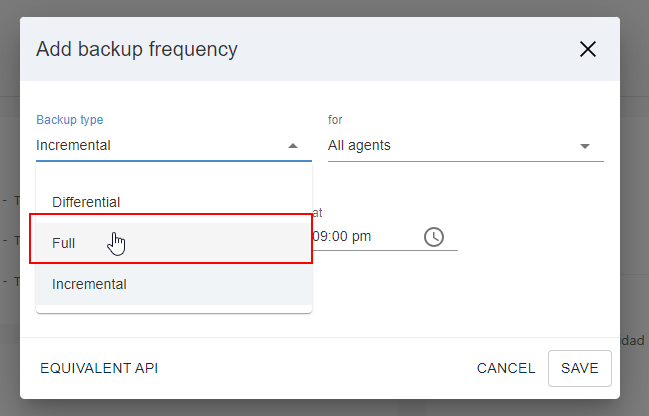Save the backup frequency

click(x=579, y=368)
